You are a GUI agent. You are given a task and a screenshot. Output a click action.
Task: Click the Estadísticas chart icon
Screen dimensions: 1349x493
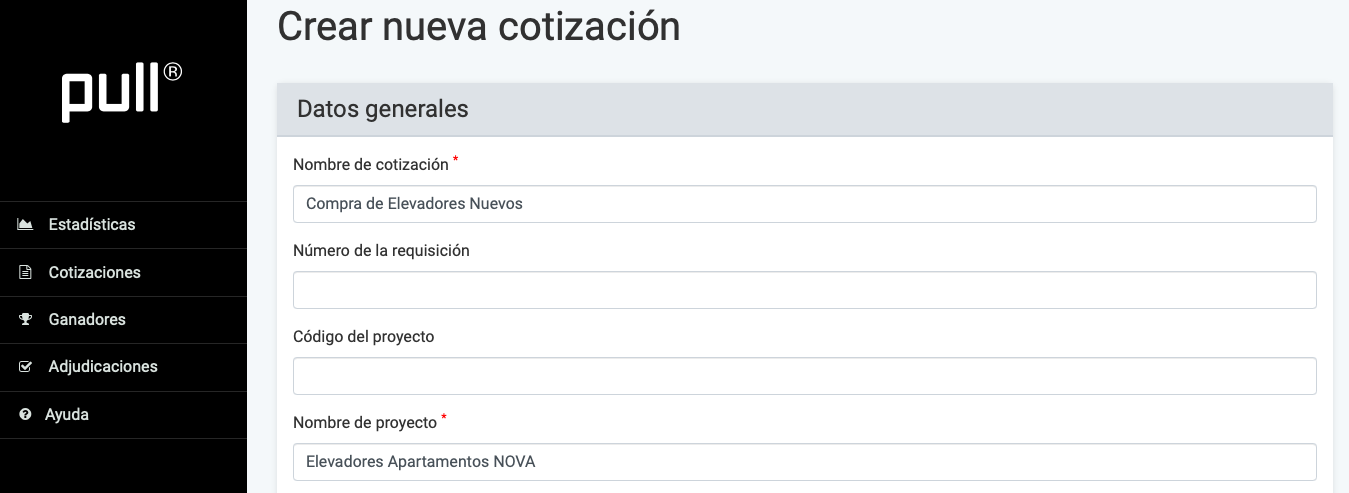pos(26,225)
